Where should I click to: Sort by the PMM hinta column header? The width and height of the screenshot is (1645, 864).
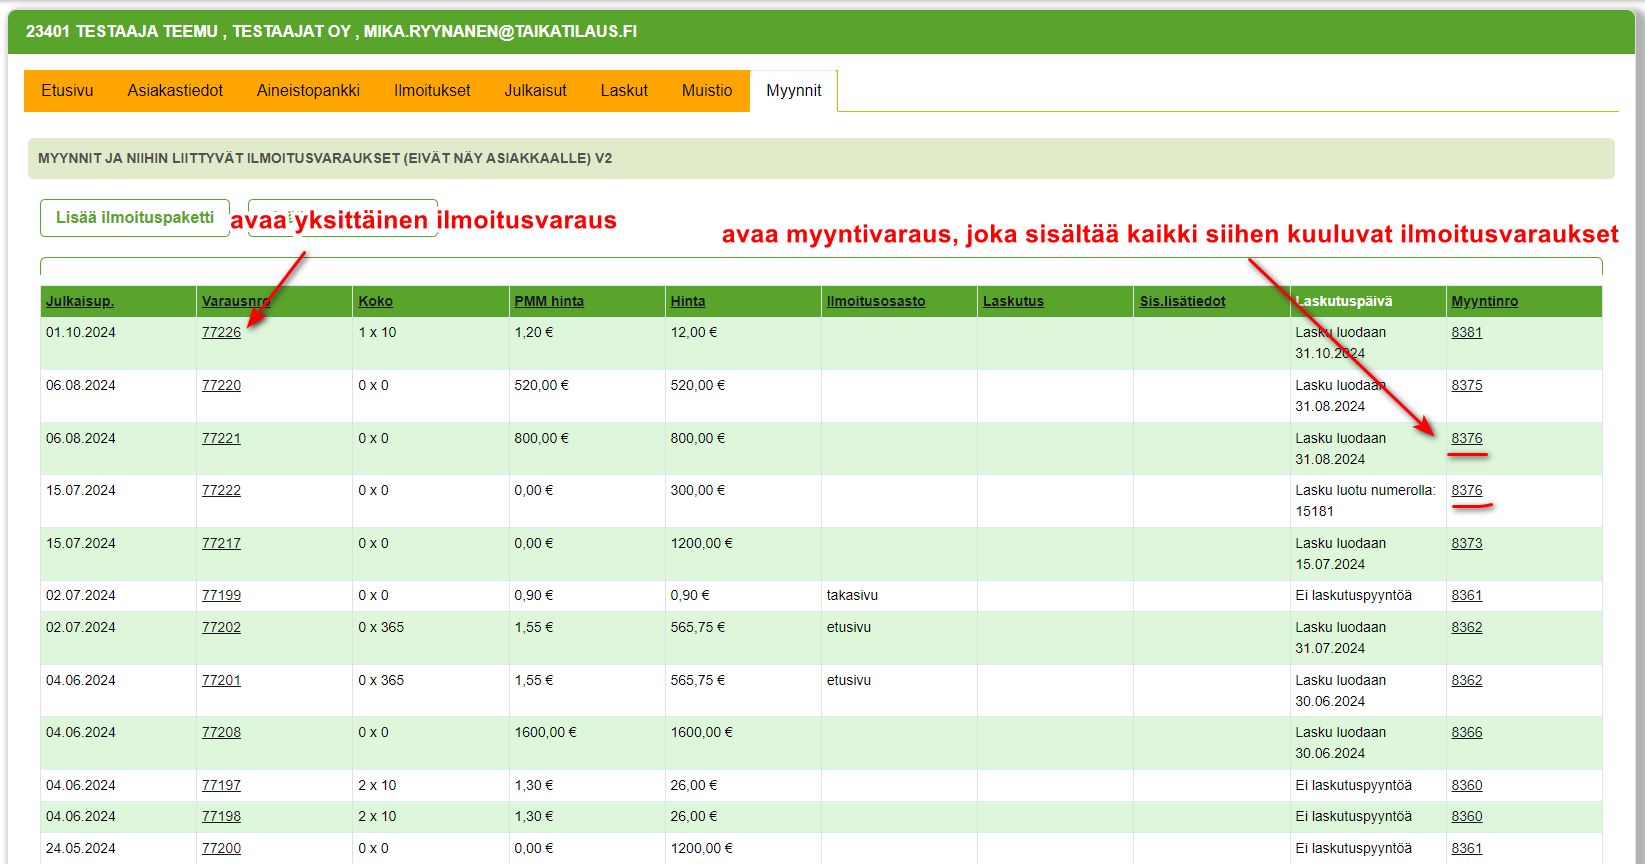coord(549,301)
